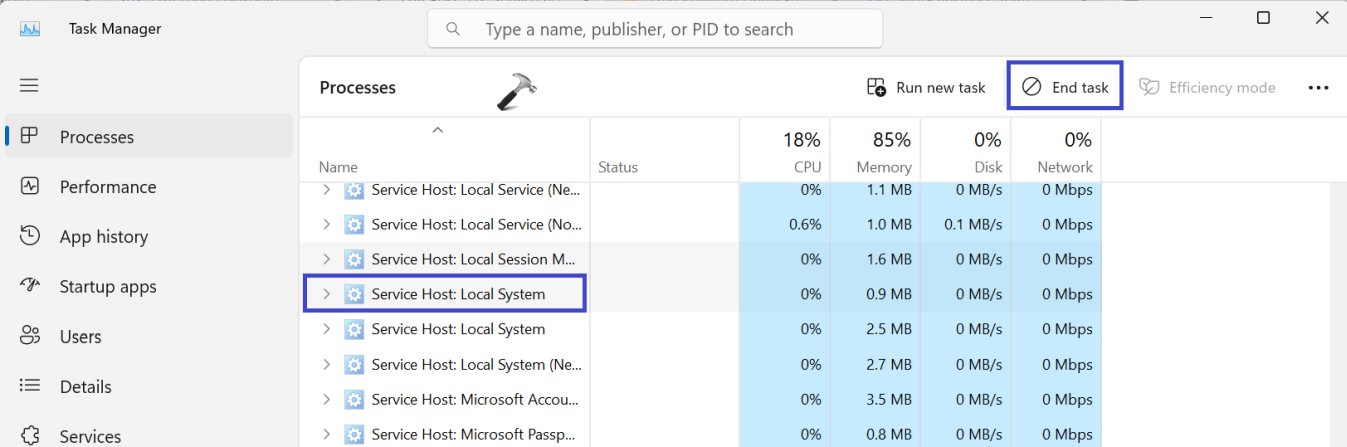Click the three-dots more options icon
Viewport: 1347px width, 447px height.
click(1318, 88)
